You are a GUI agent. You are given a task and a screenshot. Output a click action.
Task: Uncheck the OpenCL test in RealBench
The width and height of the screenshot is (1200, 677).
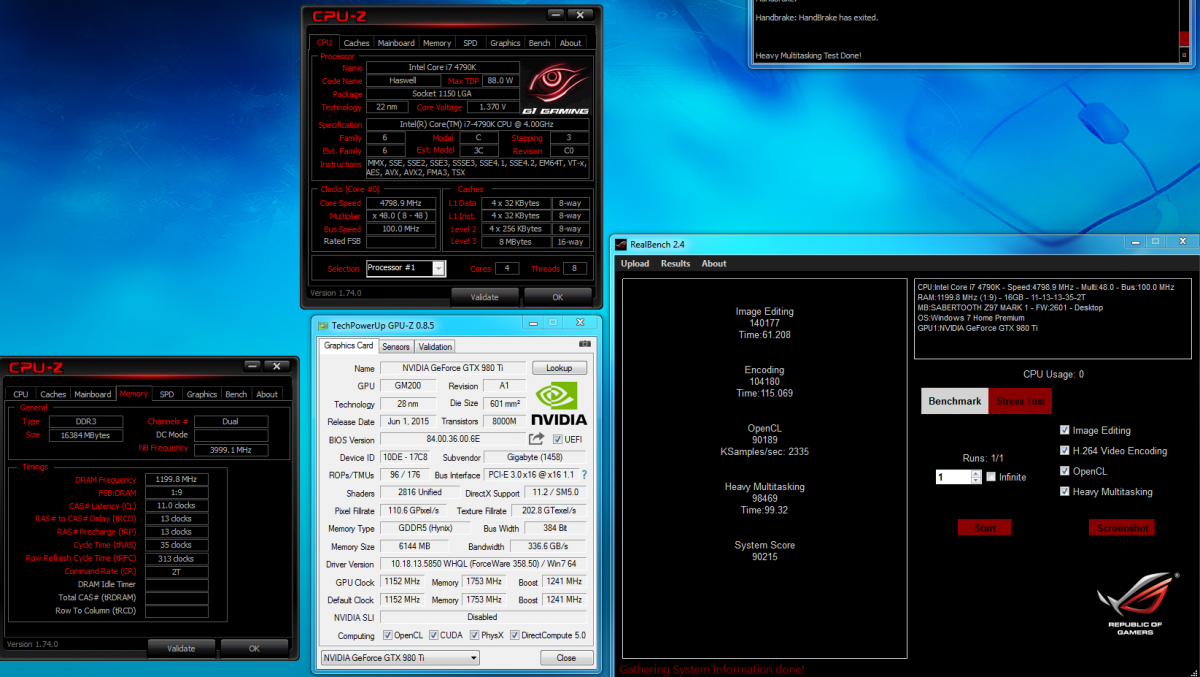(x=1065, y=470)
